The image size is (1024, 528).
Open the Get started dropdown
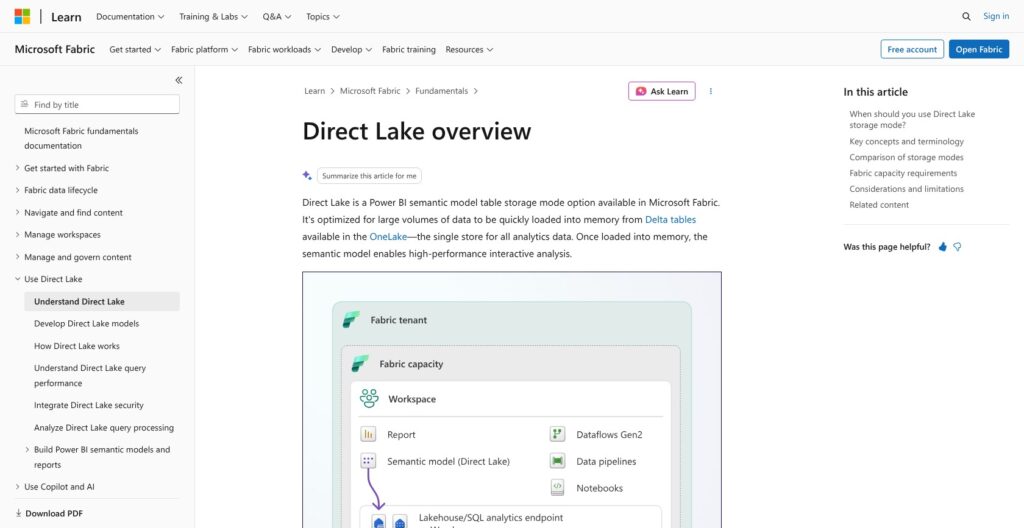(x=135, y=49)
